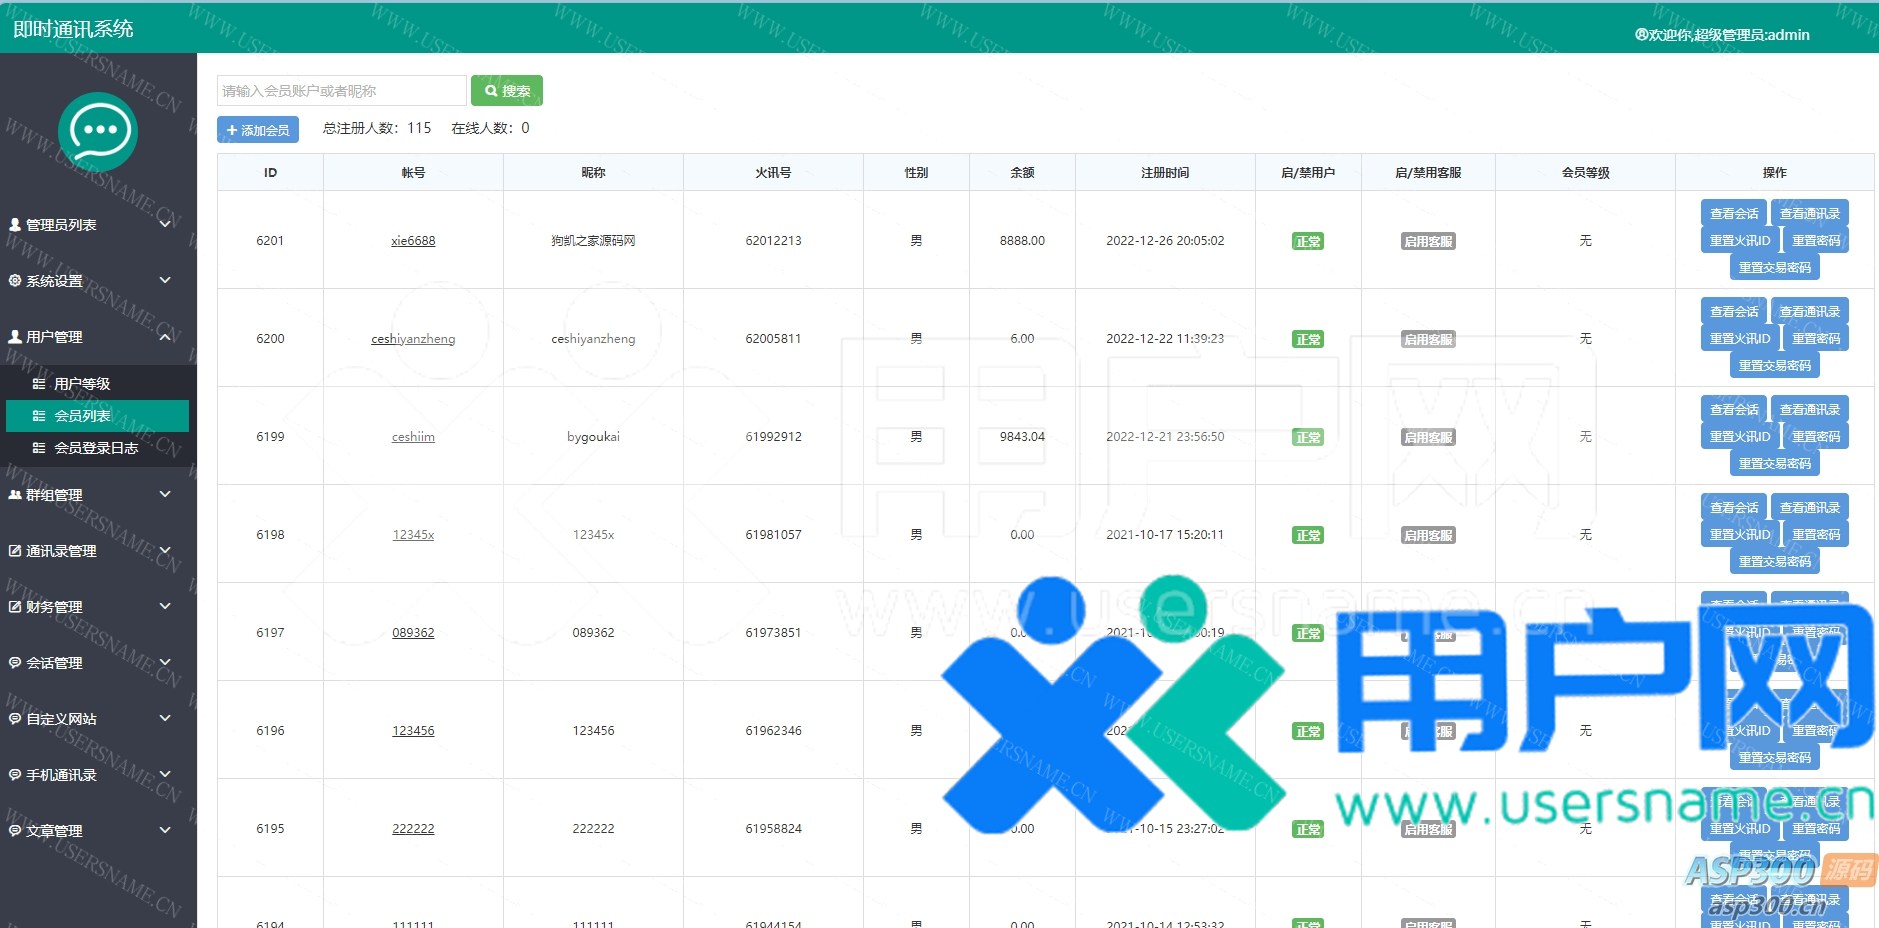Expand the 管理员列表 menu chevron
The image size is (1879, 928).
[165, 224]
